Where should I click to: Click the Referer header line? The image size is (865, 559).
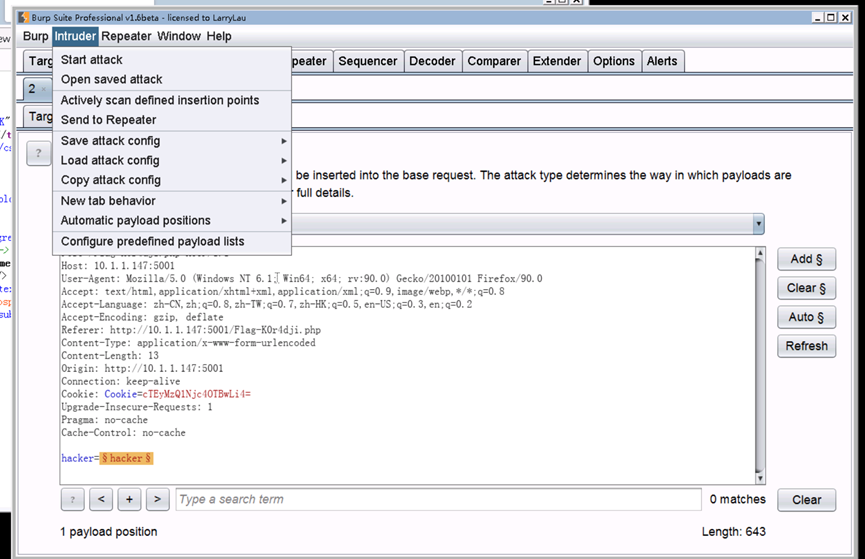click(191, 330)
